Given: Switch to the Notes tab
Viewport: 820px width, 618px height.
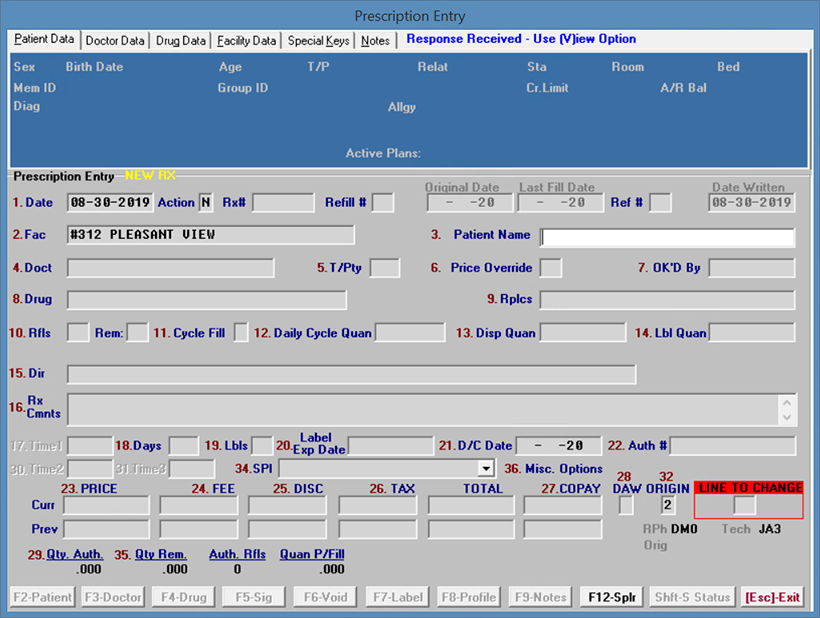Looking at the screenshot, I should click(376, 41).
